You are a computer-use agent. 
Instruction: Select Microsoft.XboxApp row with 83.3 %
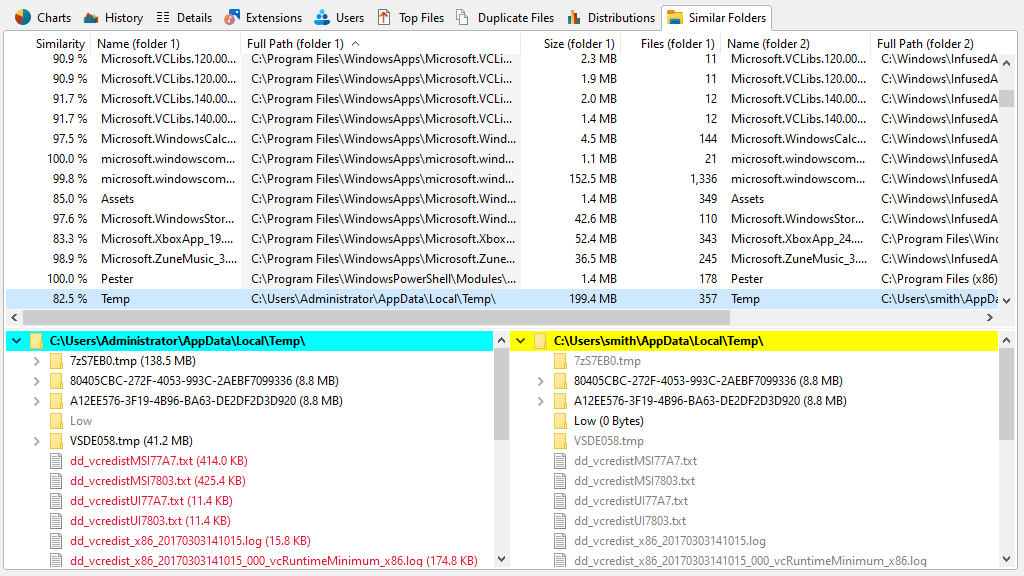click(x=502, y=239)
